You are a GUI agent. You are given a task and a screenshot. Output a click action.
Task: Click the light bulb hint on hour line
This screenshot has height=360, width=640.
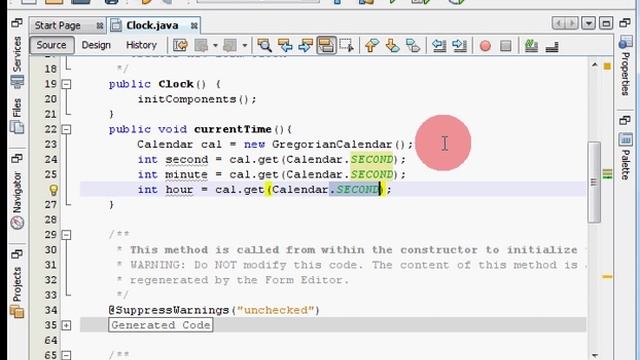(x=53, y=190)
